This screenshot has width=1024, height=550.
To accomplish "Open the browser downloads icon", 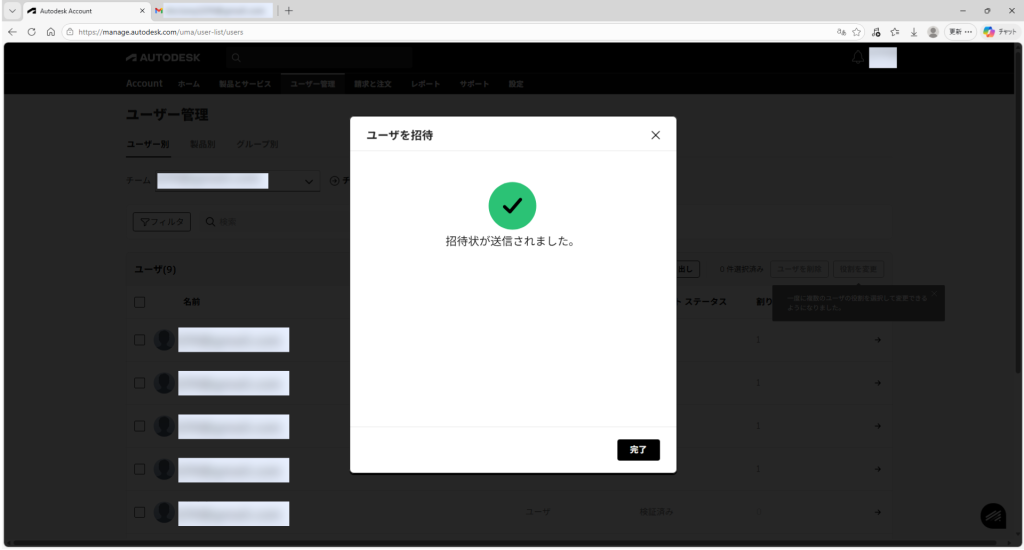I will 913,32.
